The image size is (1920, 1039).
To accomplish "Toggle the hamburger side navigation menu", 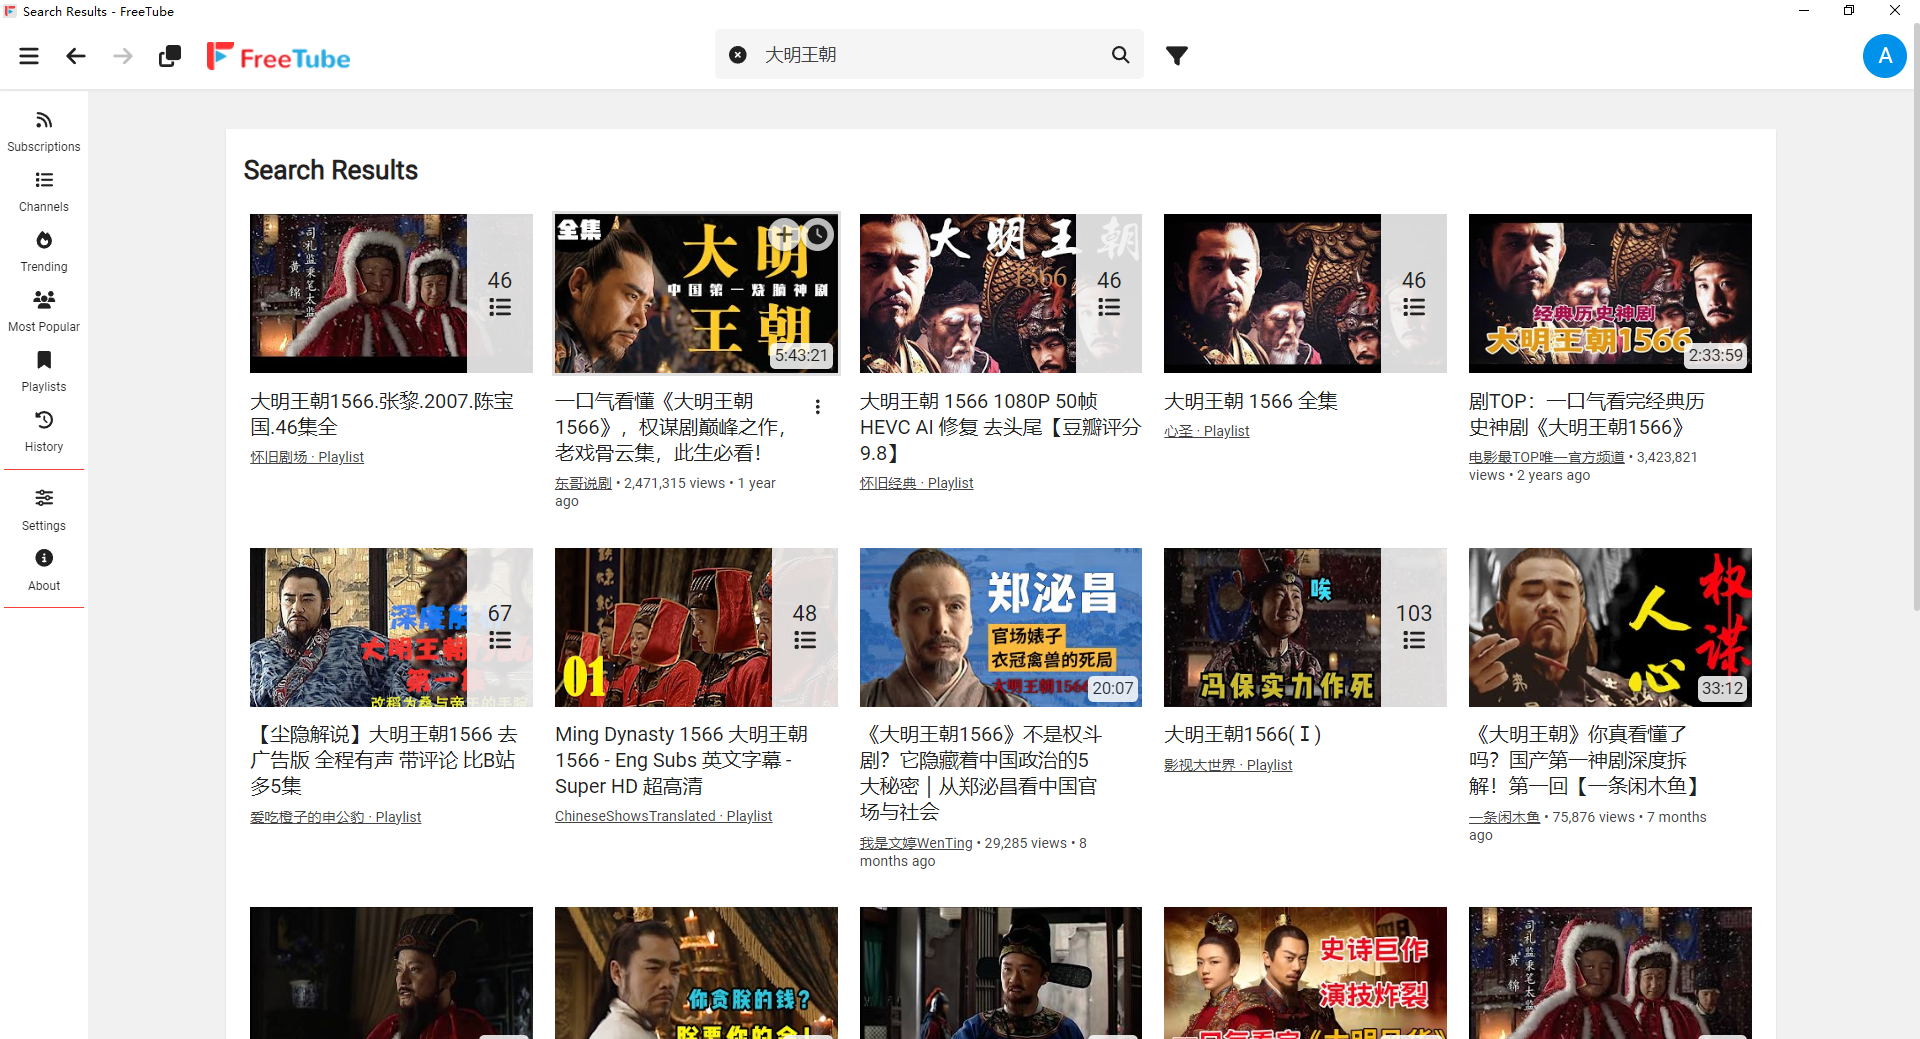I will coord(29,56).
